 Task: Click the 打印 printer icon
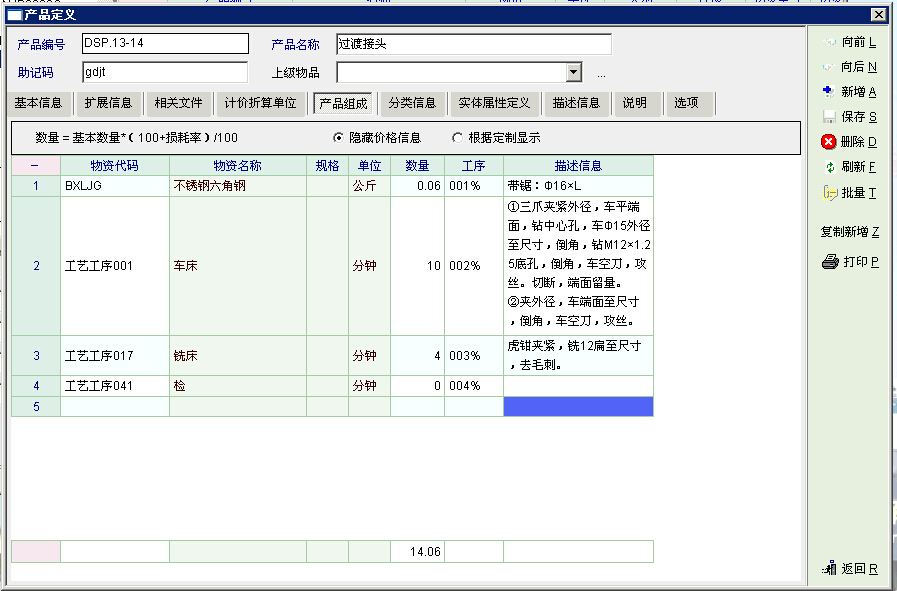point(829,262)
